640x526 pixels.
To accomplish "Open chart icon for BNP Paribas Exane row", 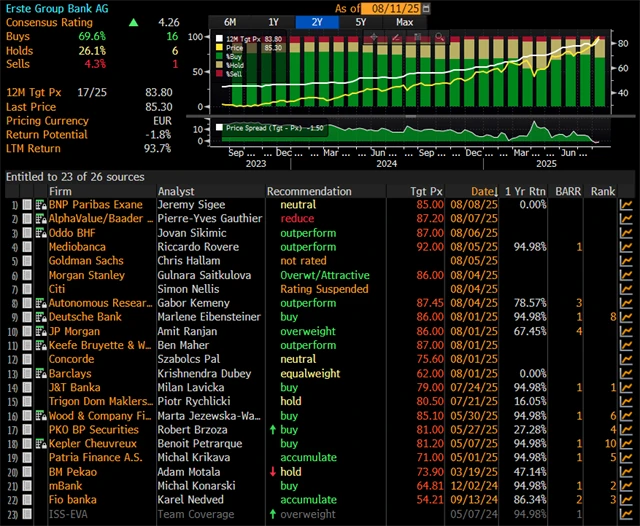I will (x=627, y=204).
